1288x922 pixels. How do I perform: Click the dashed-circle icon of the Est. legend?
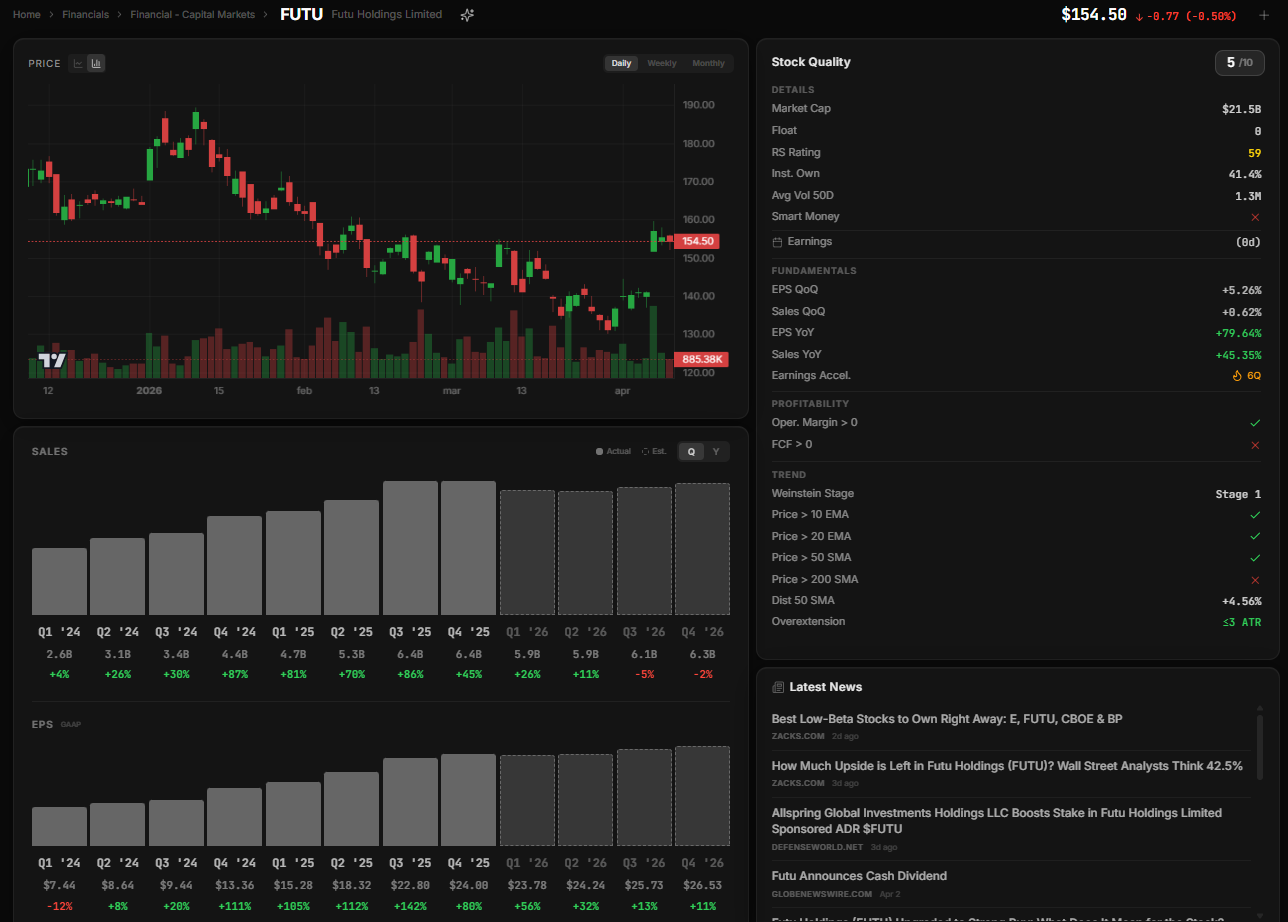[x=645, y=452]
